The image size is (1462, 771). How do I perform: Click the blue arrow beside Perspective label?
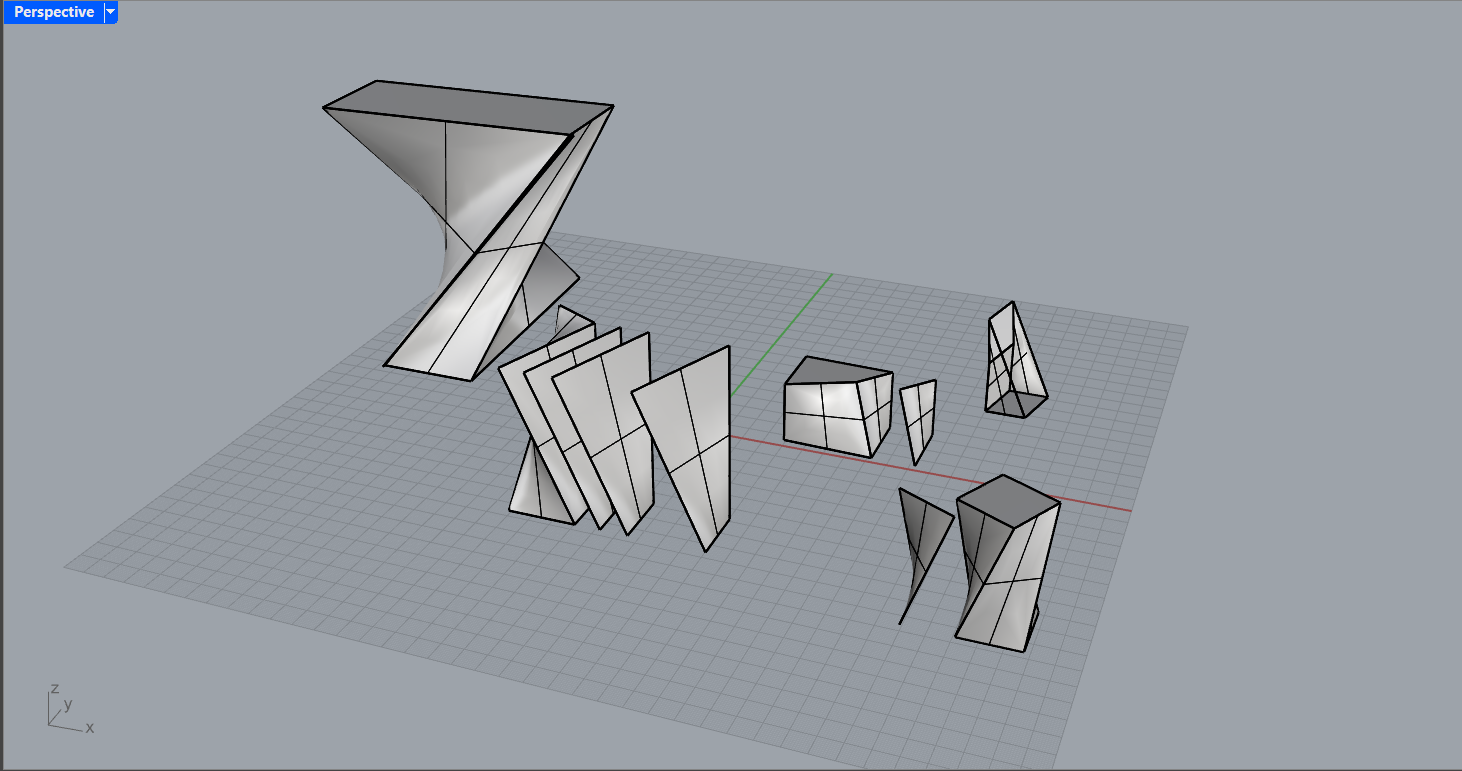110,12
